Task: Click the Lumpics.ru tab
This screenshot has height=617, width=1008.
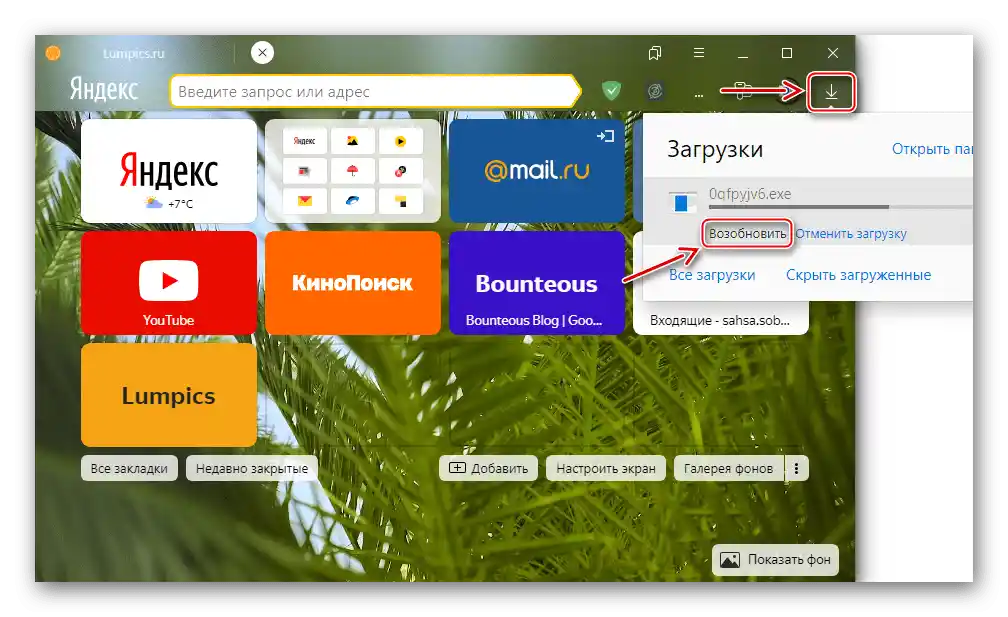Action: 134,53
